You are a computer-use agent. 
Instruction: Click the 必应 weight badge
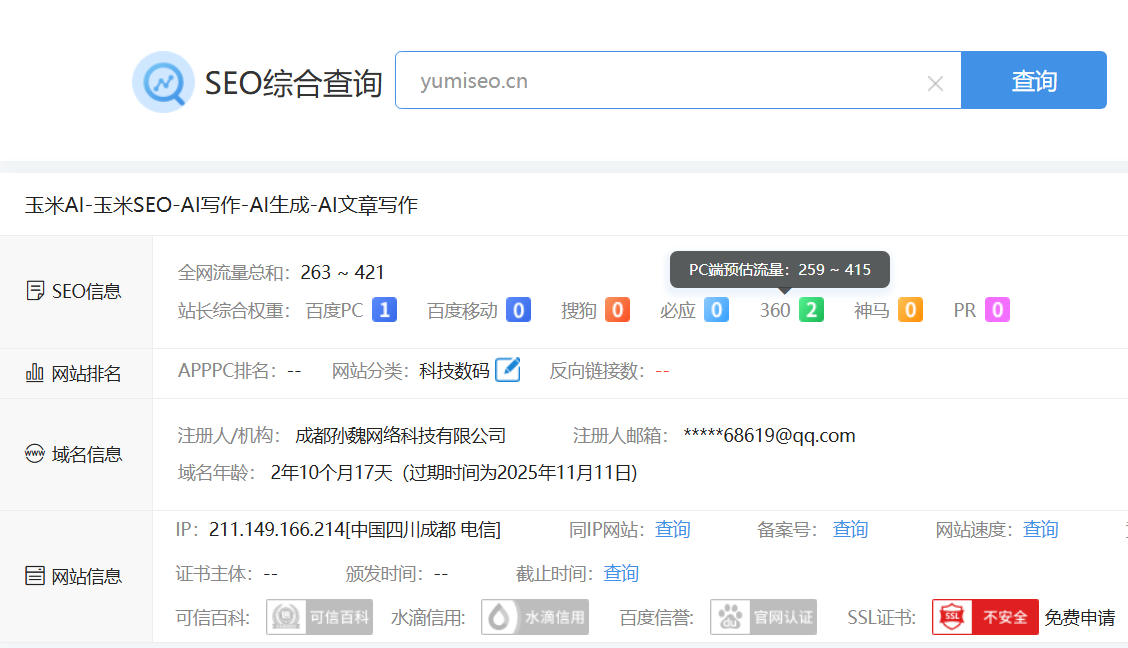(716, 310)
